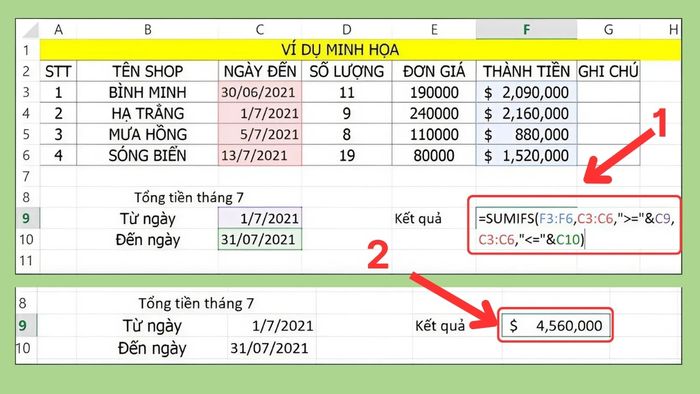Image resolution: width=700 pixels, height=394 pixels.
Task: Click quantity cell '8'
Action: [x=347, y=134]
